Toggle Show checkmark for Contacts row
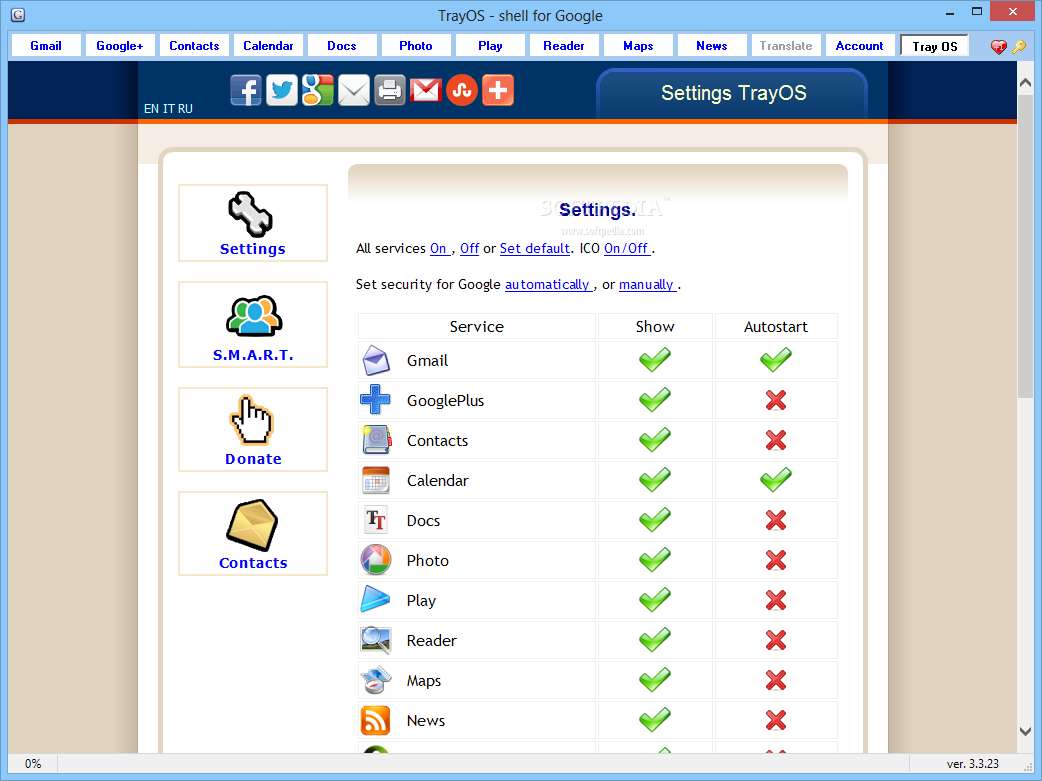Viewport: 1042px width, 781px height. (x=655, y=439)
